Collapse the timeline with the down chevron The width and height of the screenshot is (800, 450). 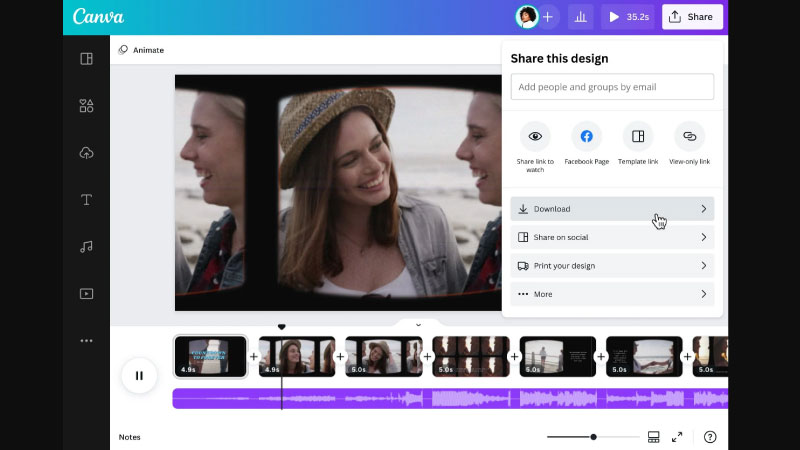418,324
